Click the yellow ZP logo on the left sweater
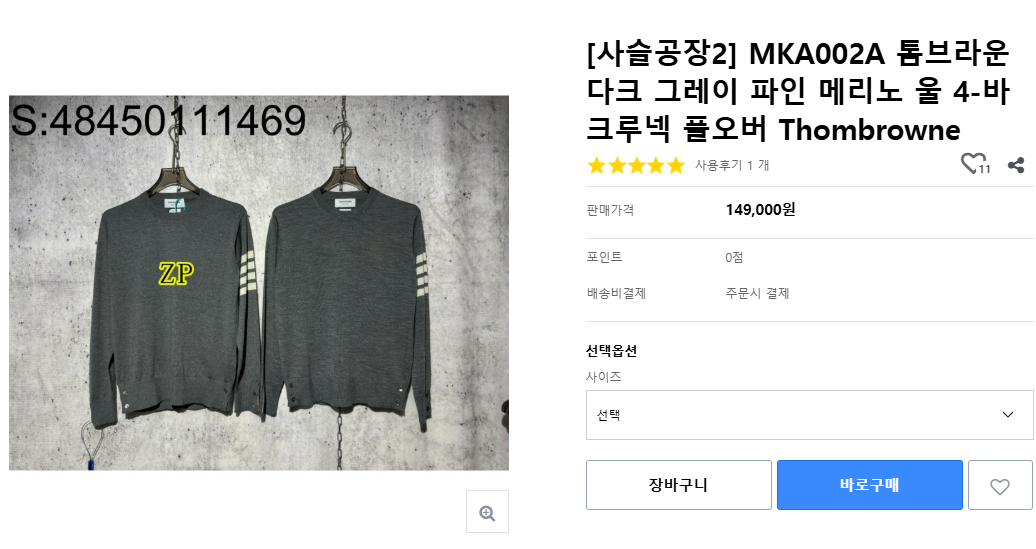This screenshot has width=1036, height=549. 176,273
